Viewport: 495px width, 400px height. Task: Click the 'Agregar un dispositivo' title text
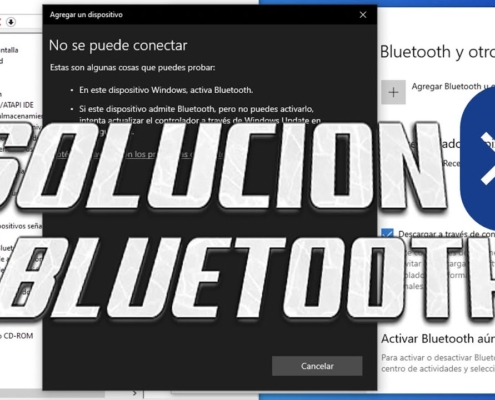click(86, 15)
